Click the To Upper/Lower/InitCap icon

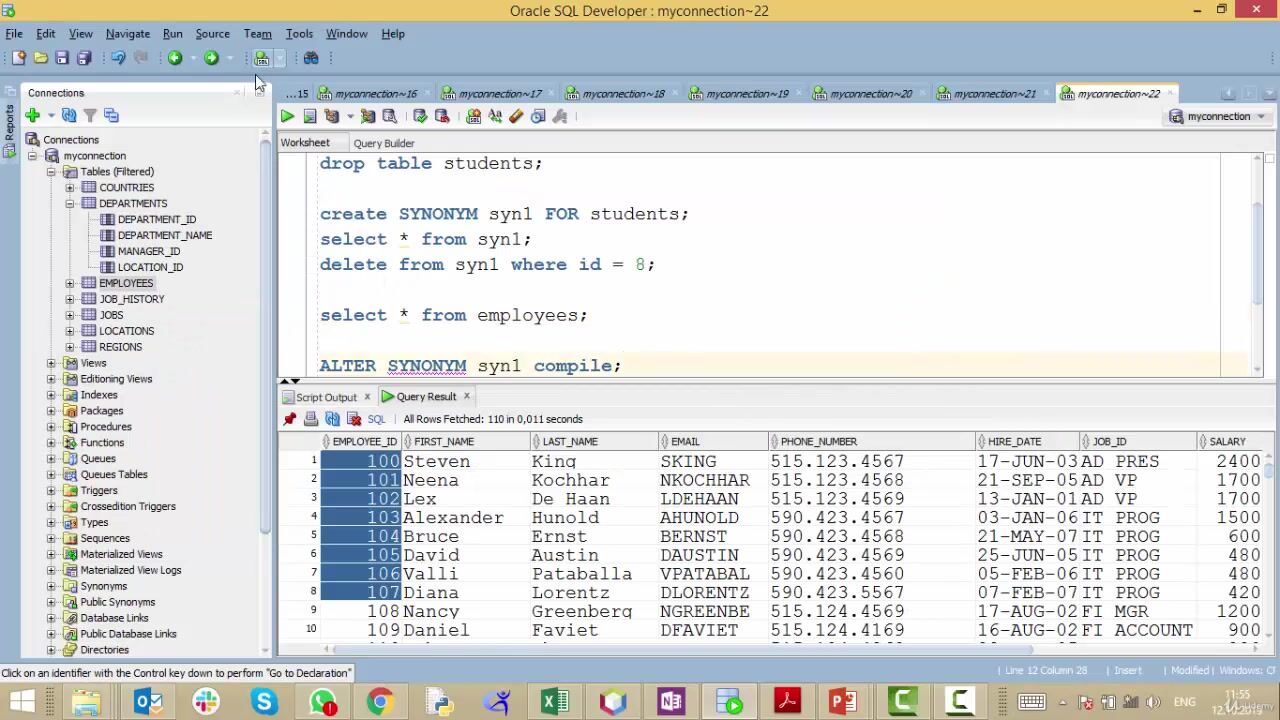(x=495, y=117)
